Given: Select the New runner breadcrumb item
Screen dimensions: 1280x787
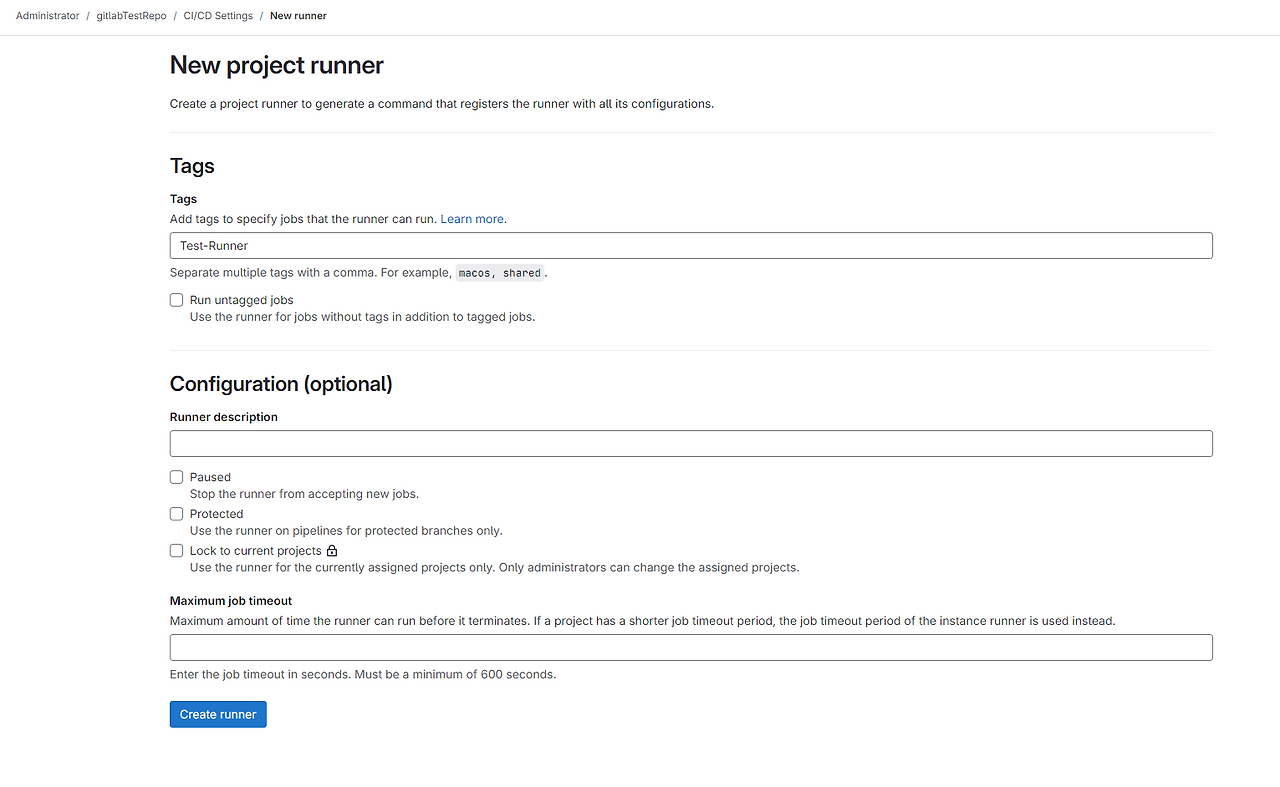Looking at the screenshot, I should (x=297, y=15).
